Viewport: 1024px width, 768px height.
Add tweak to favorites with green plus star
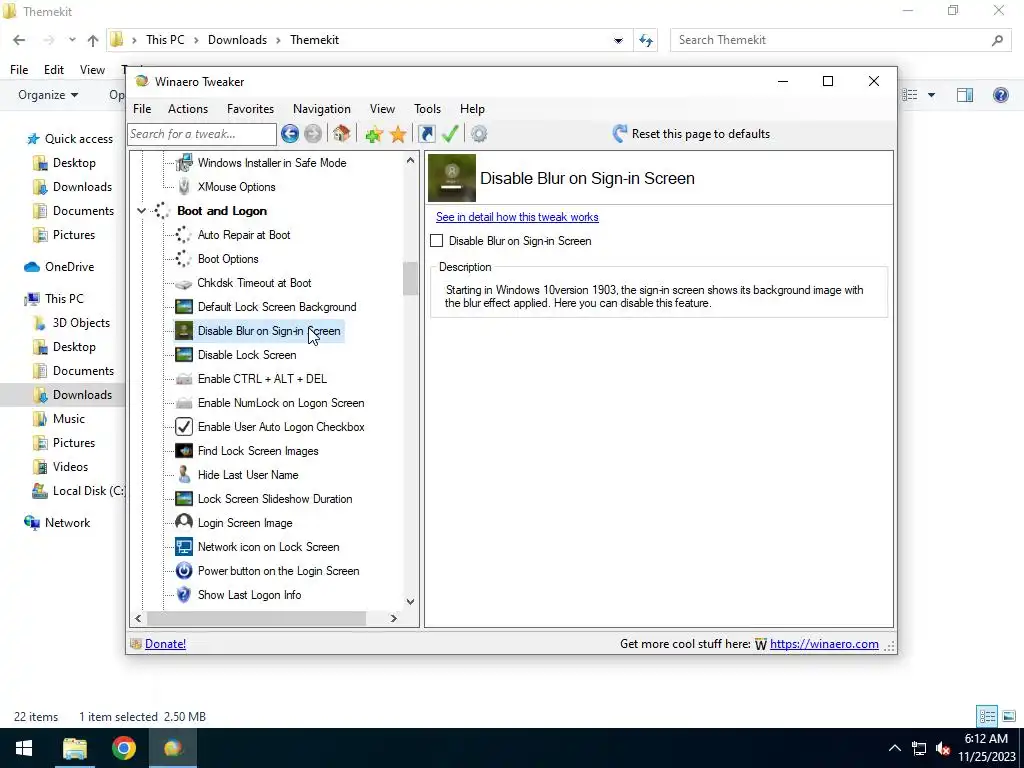(x=374, y=135)
